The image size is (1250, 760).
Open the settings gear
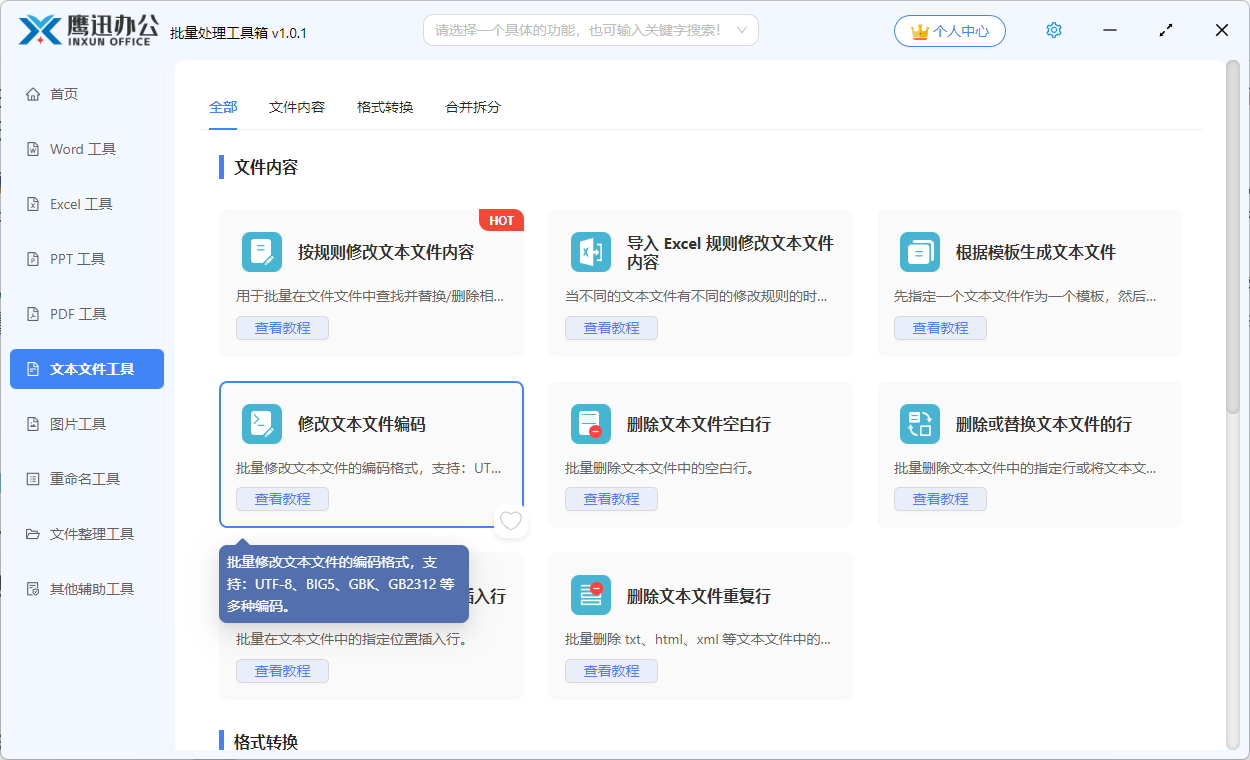pos(1053,30)
